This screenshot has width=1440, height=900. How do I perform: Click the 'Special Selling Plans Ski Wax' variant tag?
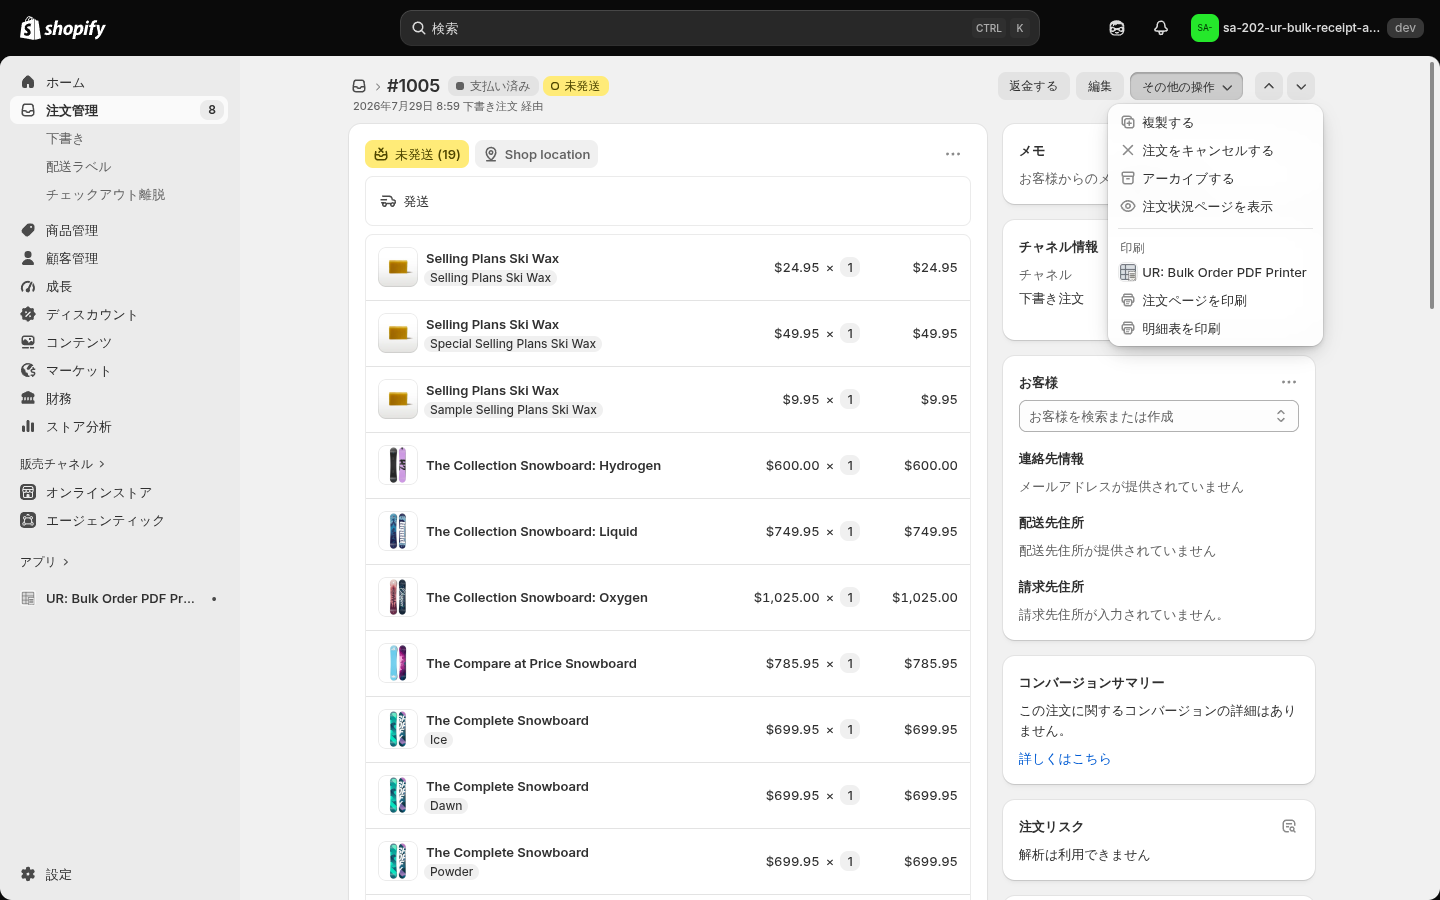513,344
